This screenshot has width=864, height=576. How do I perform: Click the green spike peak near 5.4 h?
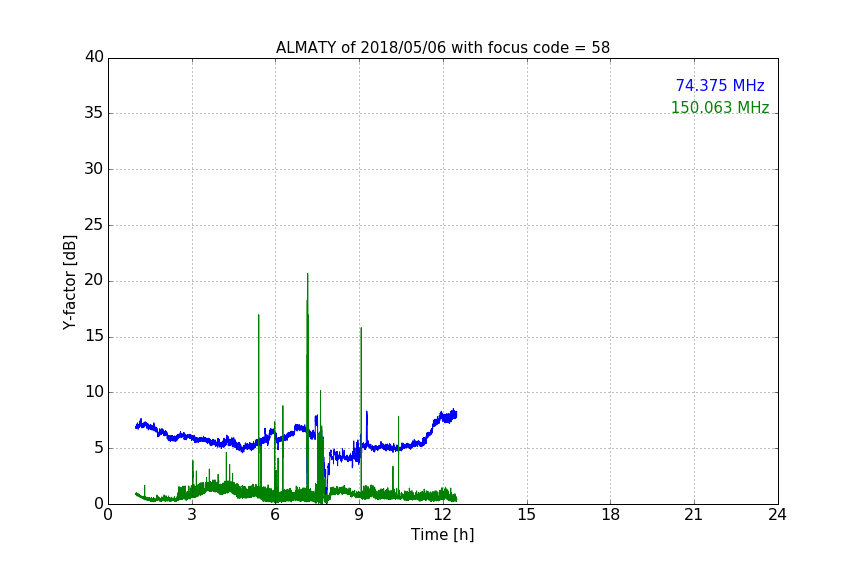(258, 315)
